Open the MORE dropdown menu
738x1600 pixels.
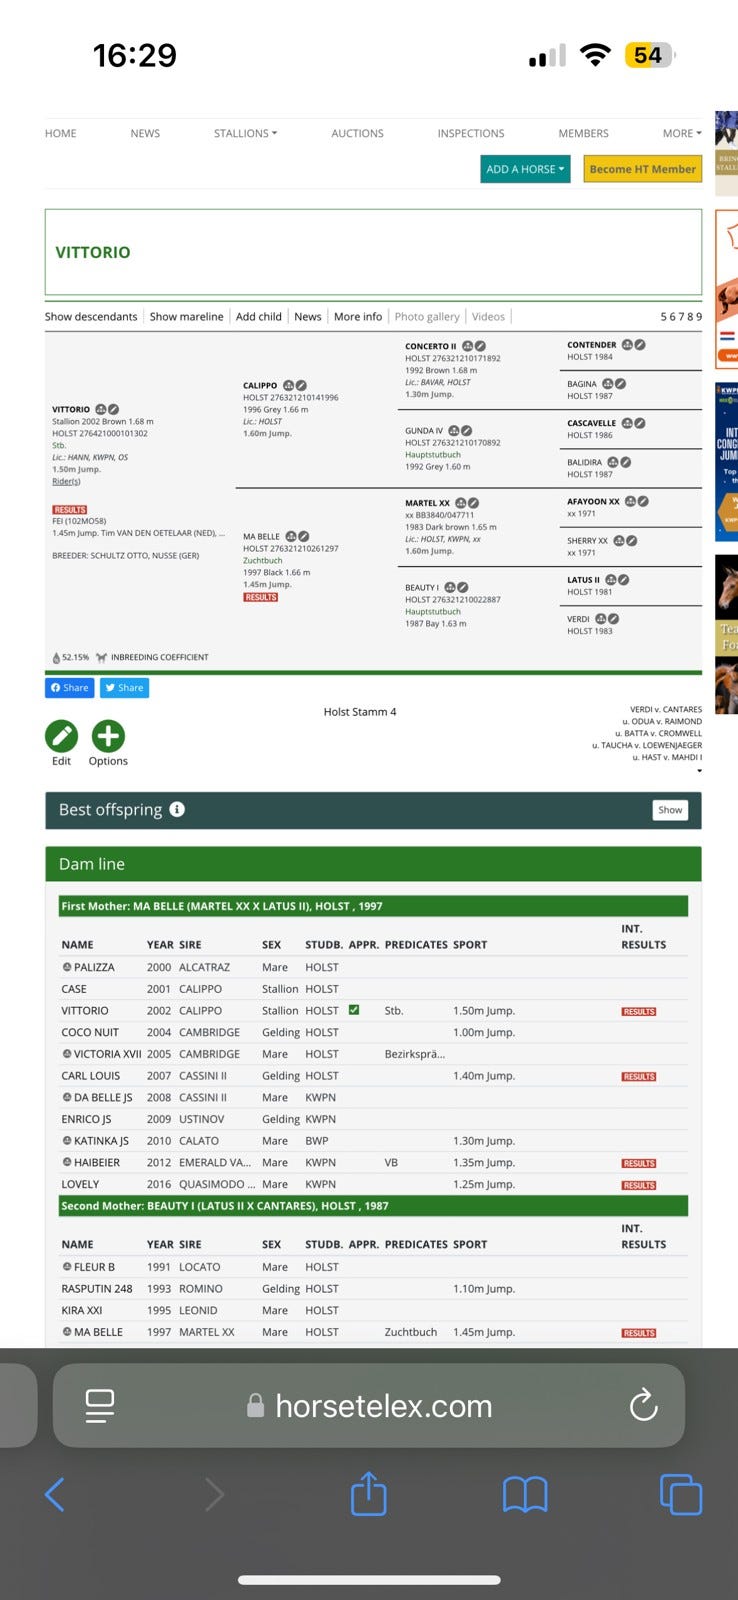[682, 133]
